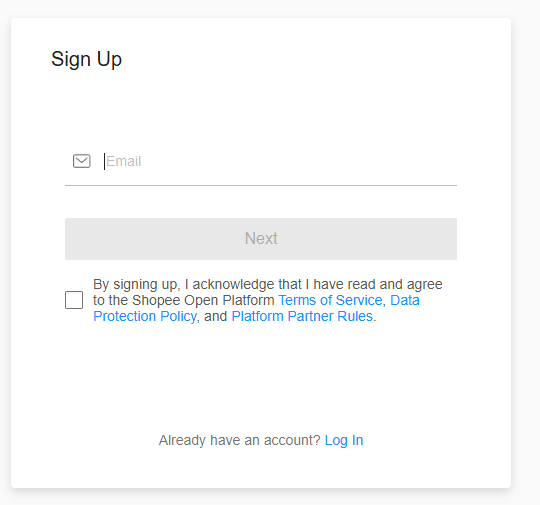The width and height of the screenshot is (540, 505).
Task: Click the underline below the Email field
Action: tap(261, 185)
